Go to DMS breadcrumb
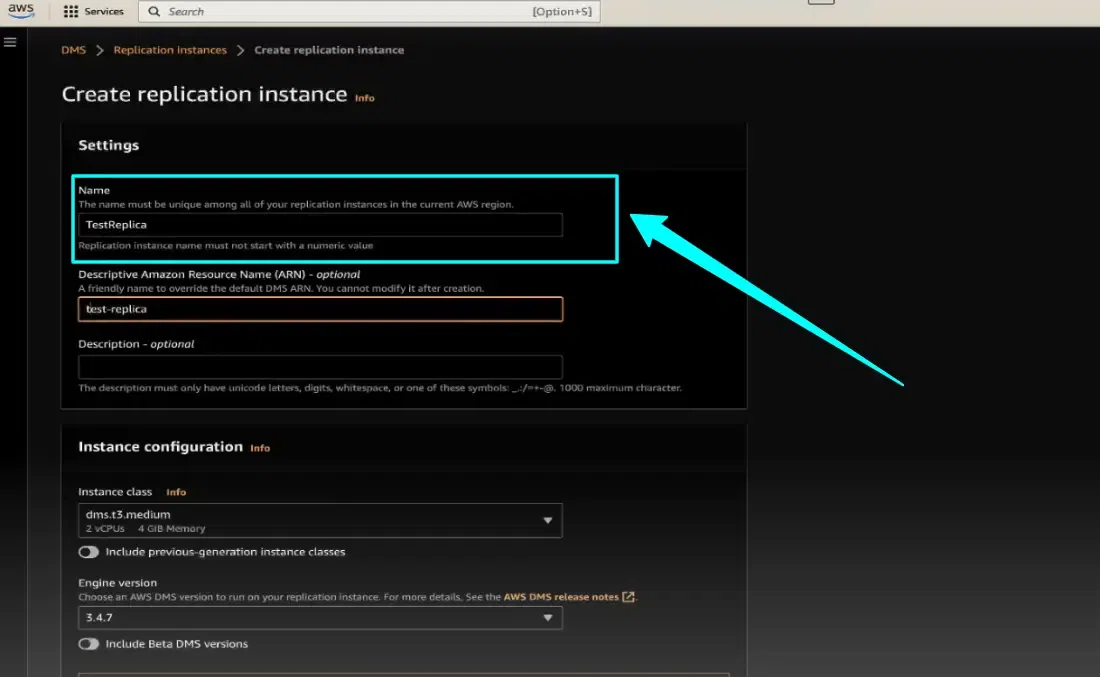1100x677 pixels. [x=74, y=50]
